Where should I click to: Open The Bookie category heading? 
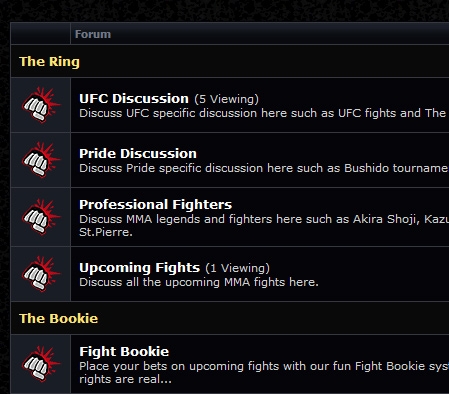point(59,318)
